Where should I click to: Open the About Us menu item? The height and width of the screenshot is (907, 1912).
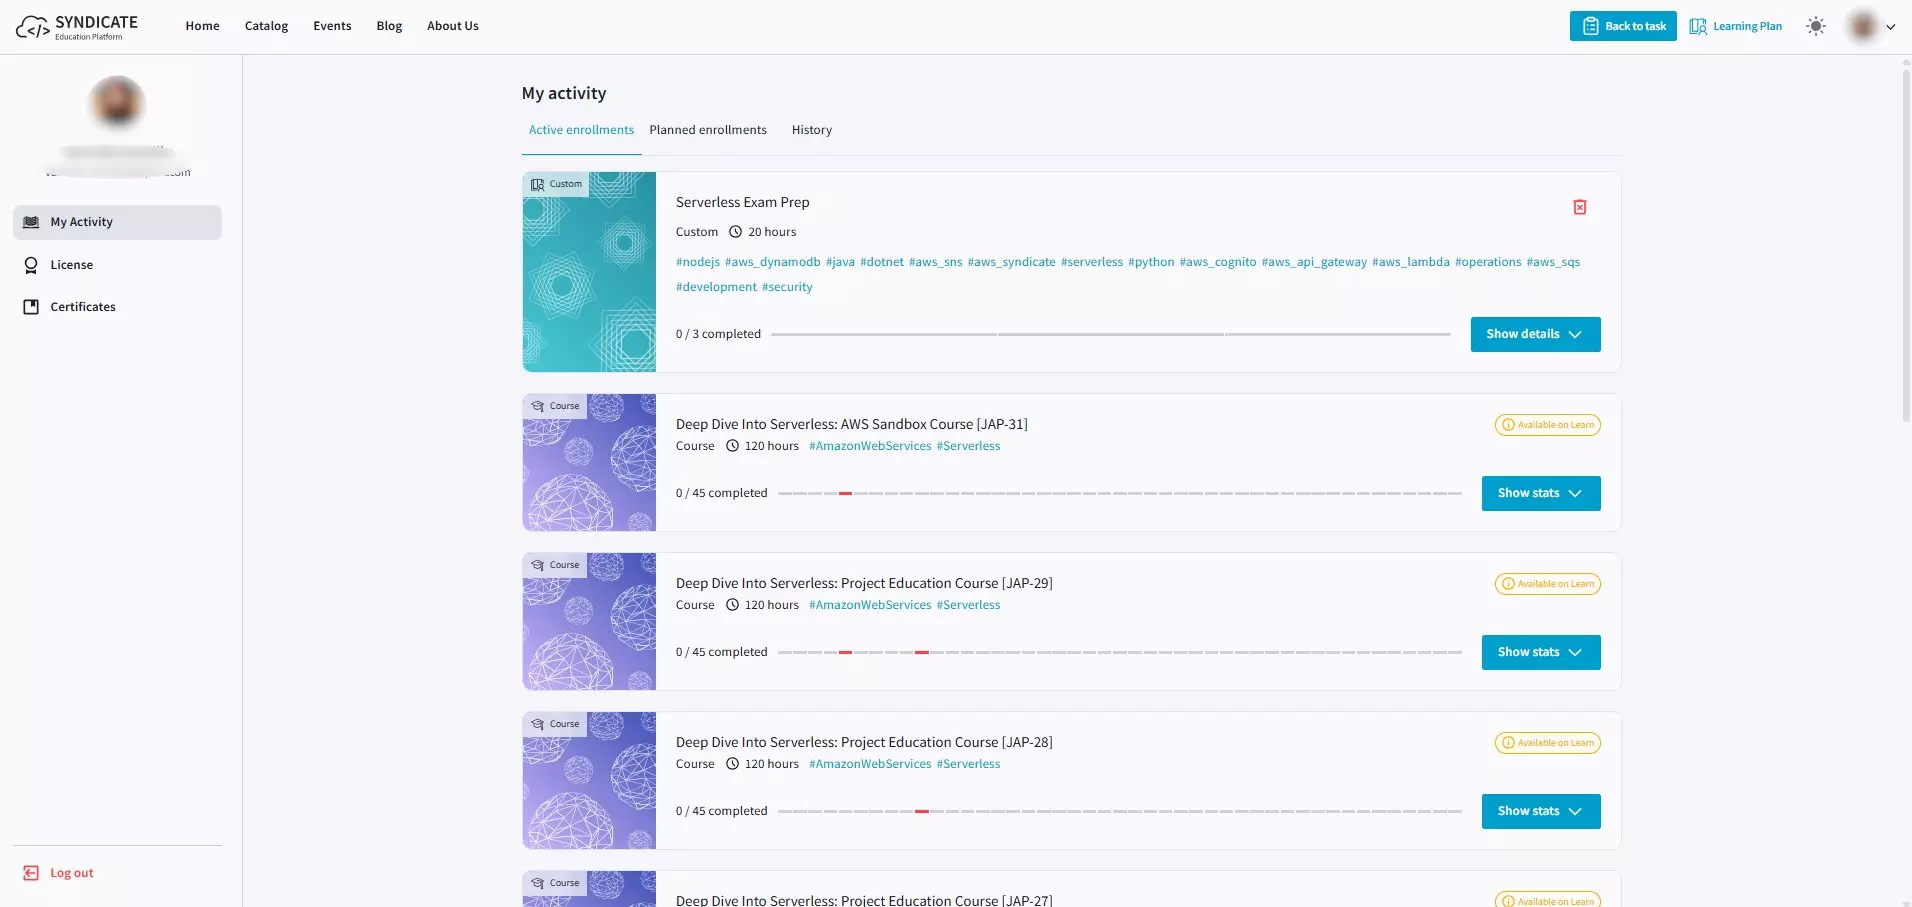coord(453,26)
